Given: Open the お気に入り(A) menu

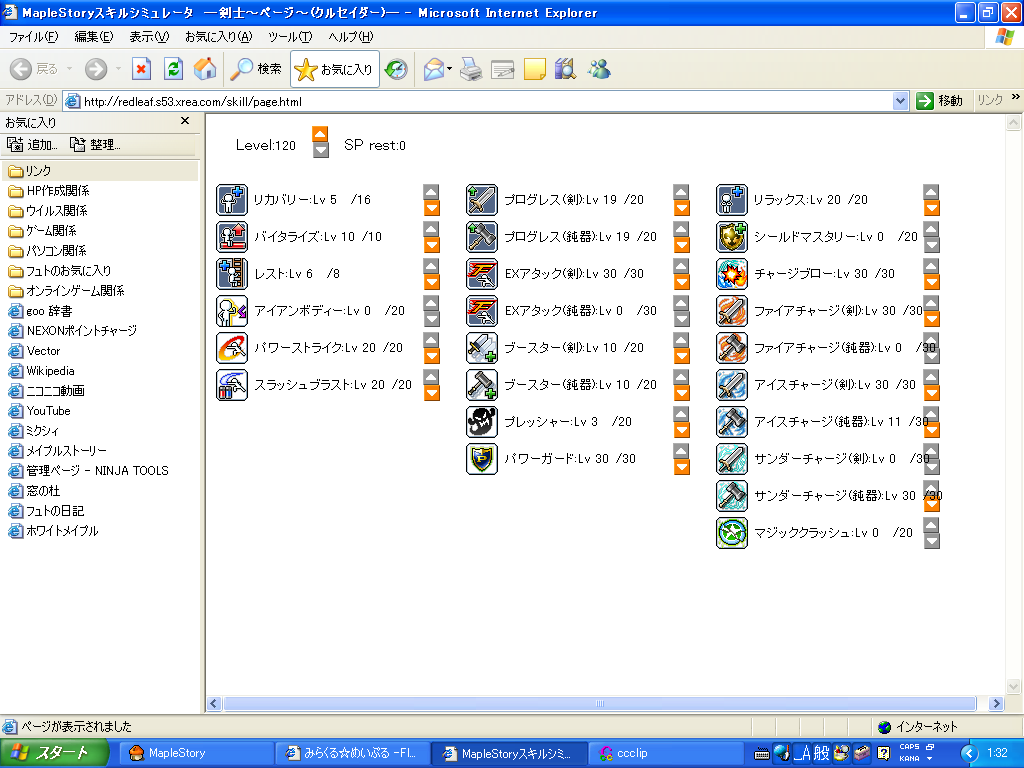Looking at the screenshot, I should tap(218, 37).
